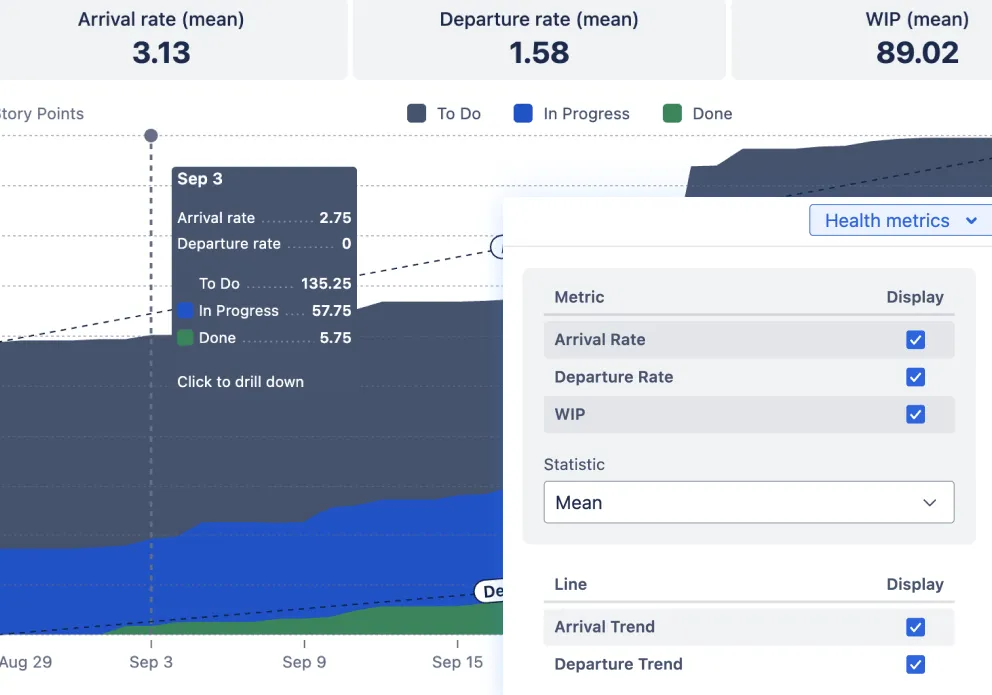Image resolution: width=992 pixels, height=695 pixels.
Task: Click the Departure rate (mean) card
Action: 539,39
